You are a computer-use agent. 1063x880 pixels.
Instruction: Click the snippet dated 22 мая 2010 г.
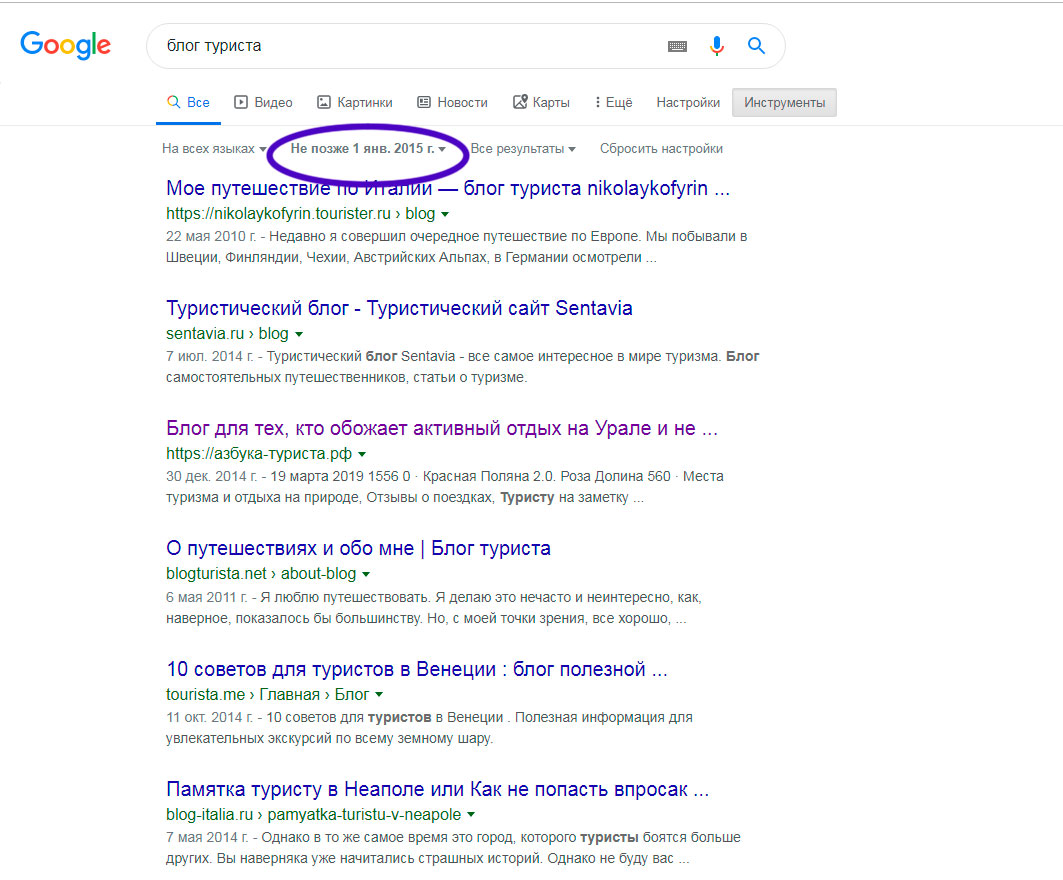(456, 247)
